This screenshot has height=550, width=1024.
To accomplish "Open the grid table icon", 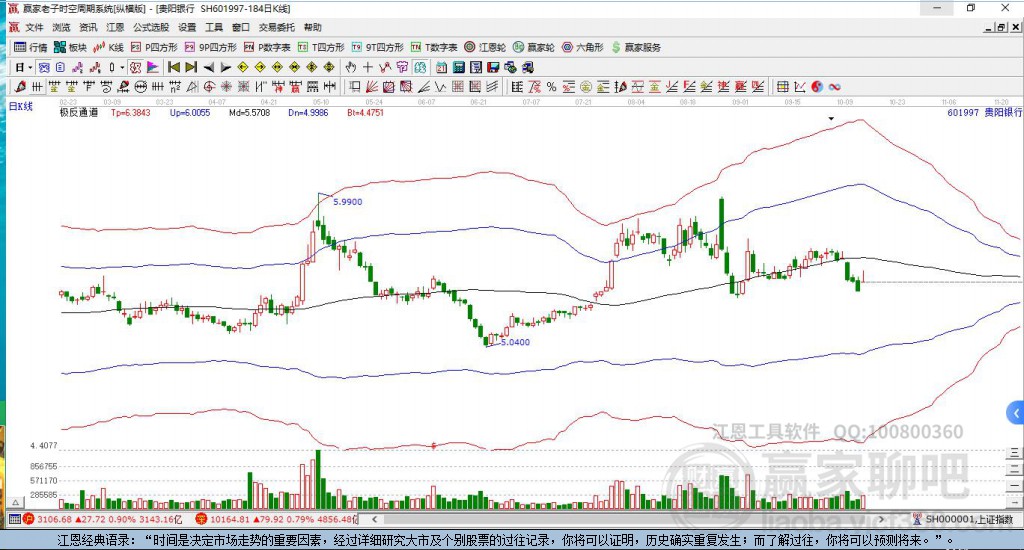I will (x=782, y=87).
